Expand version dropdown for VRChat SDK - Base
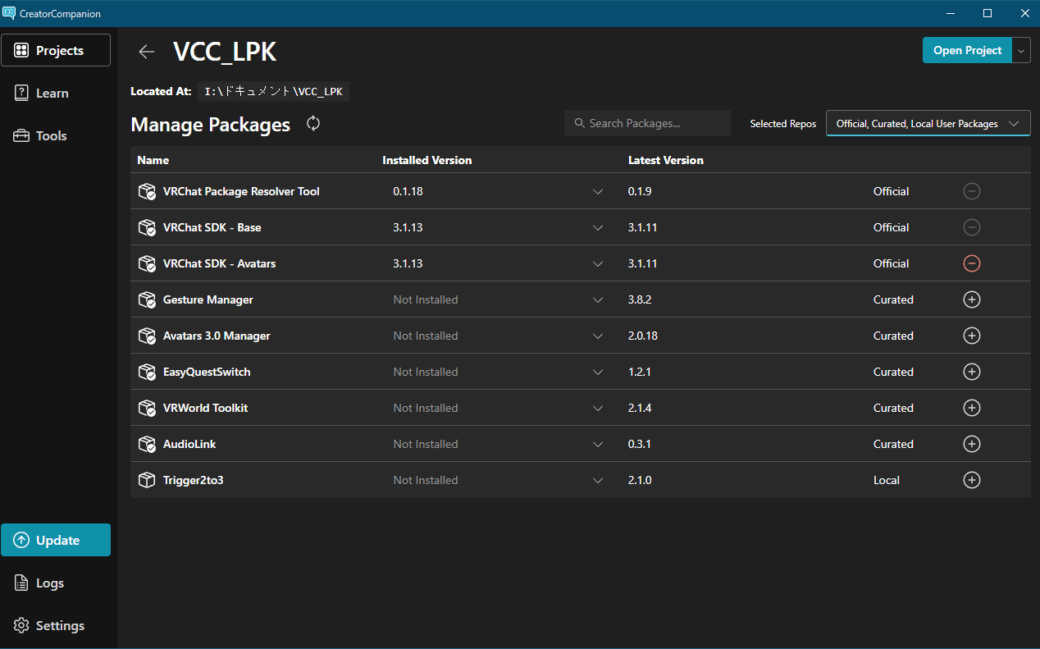 (598, 228)
